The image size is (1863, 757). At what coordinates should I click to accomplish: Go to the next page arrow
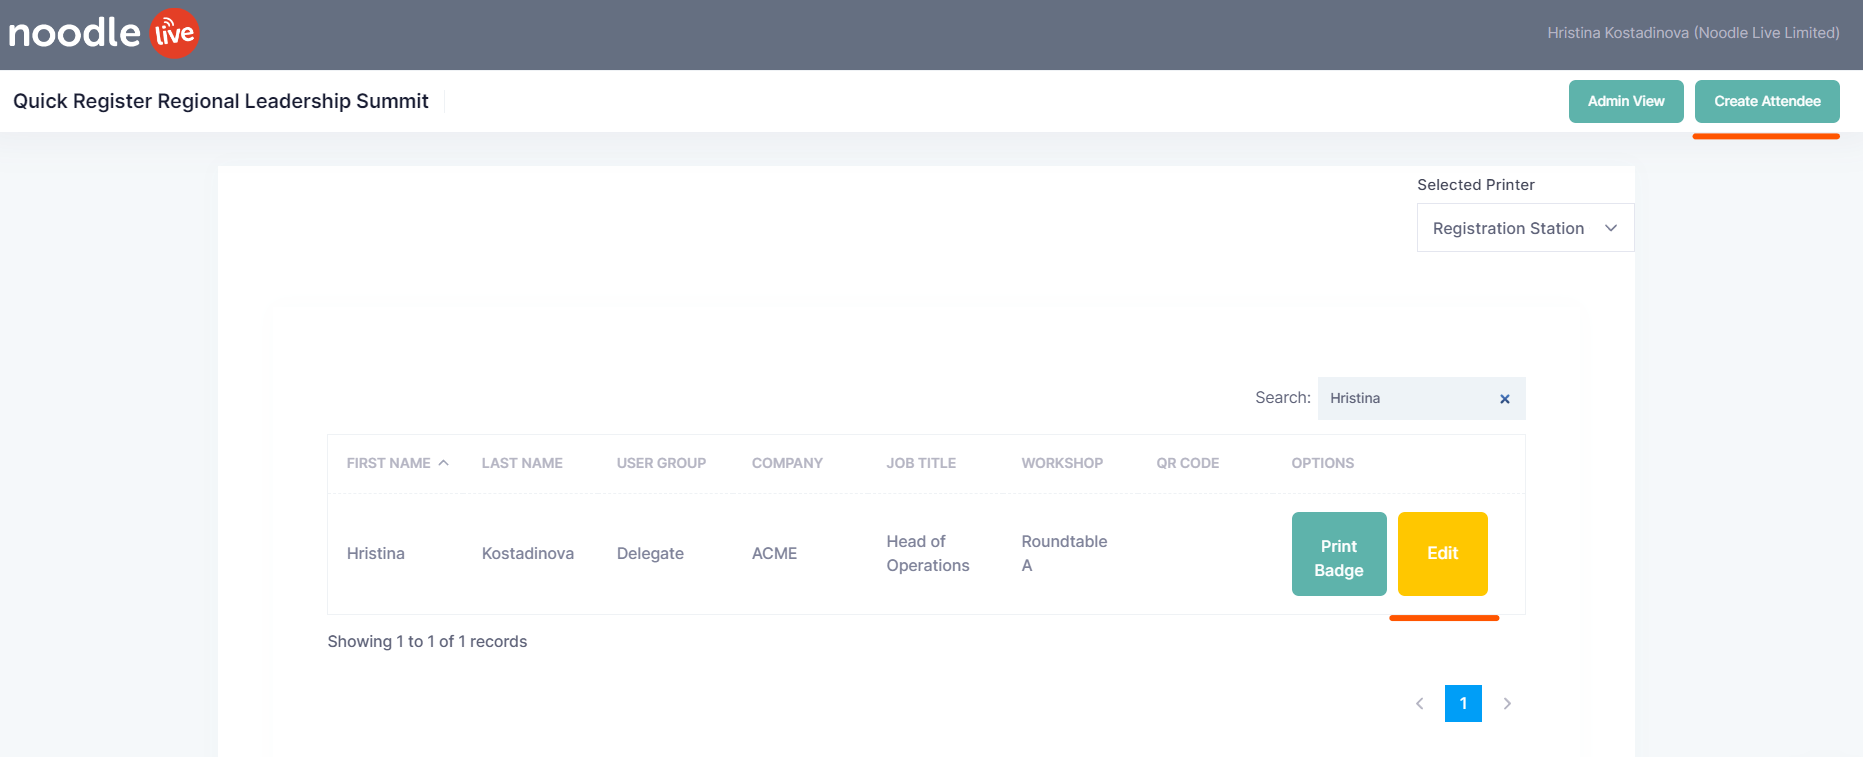[x=1507, y=704]
